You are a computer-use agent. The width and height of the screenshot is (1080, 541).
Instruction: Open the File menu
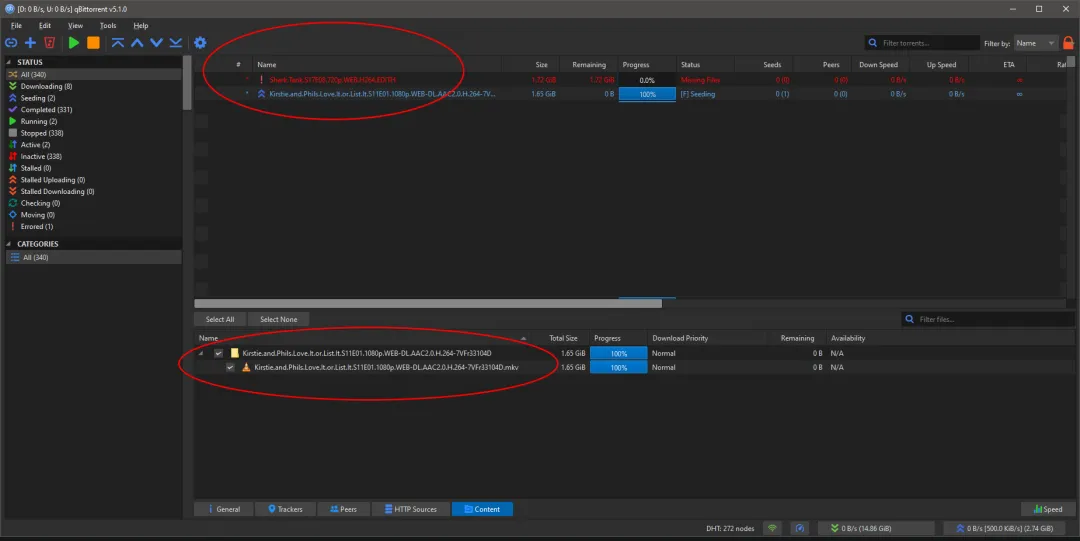coord(17,25)
